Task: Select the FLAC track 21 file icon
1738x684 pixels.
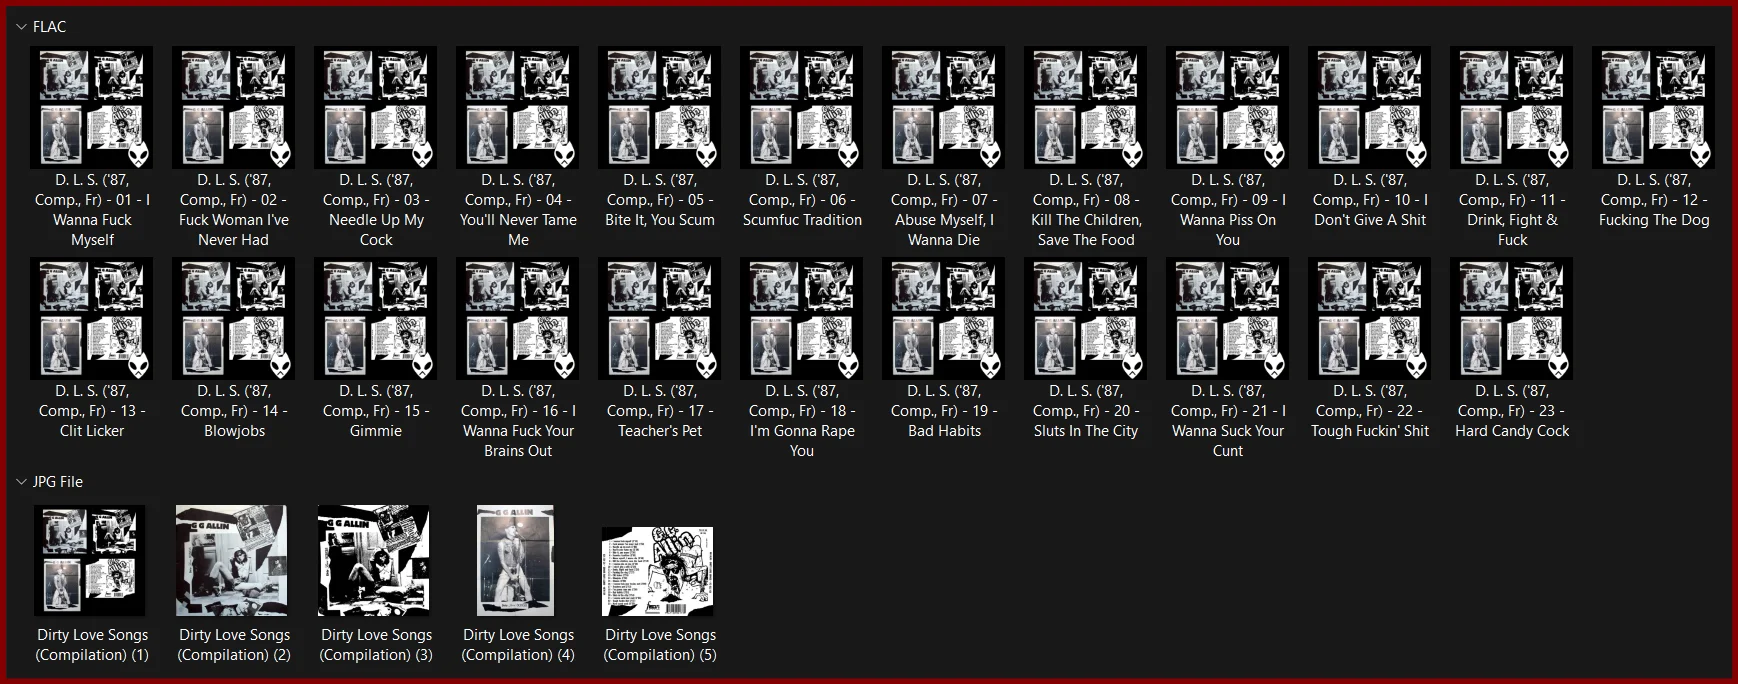Action: coord(1228,318)
